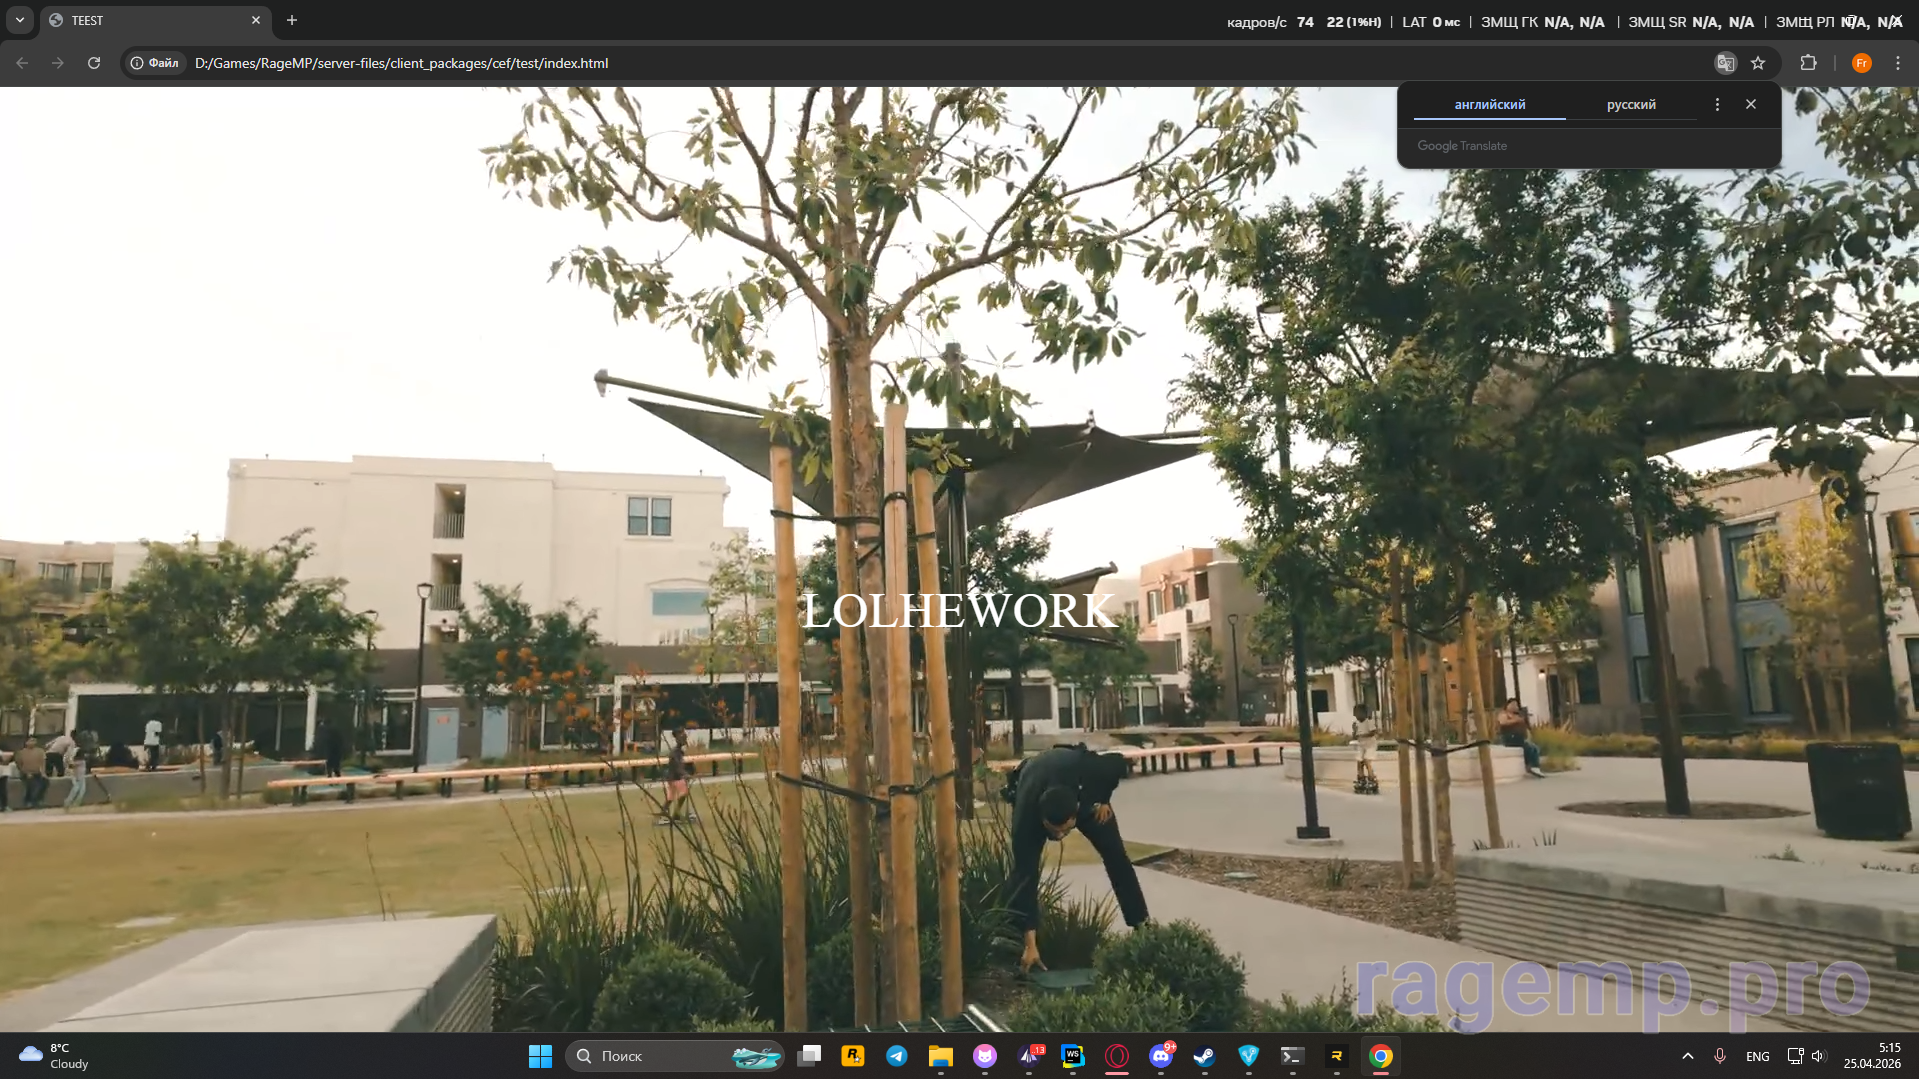Click the Google Translate icon in address bar
Viewport: 1919px width, 1079px height.
pos(1725,63)
